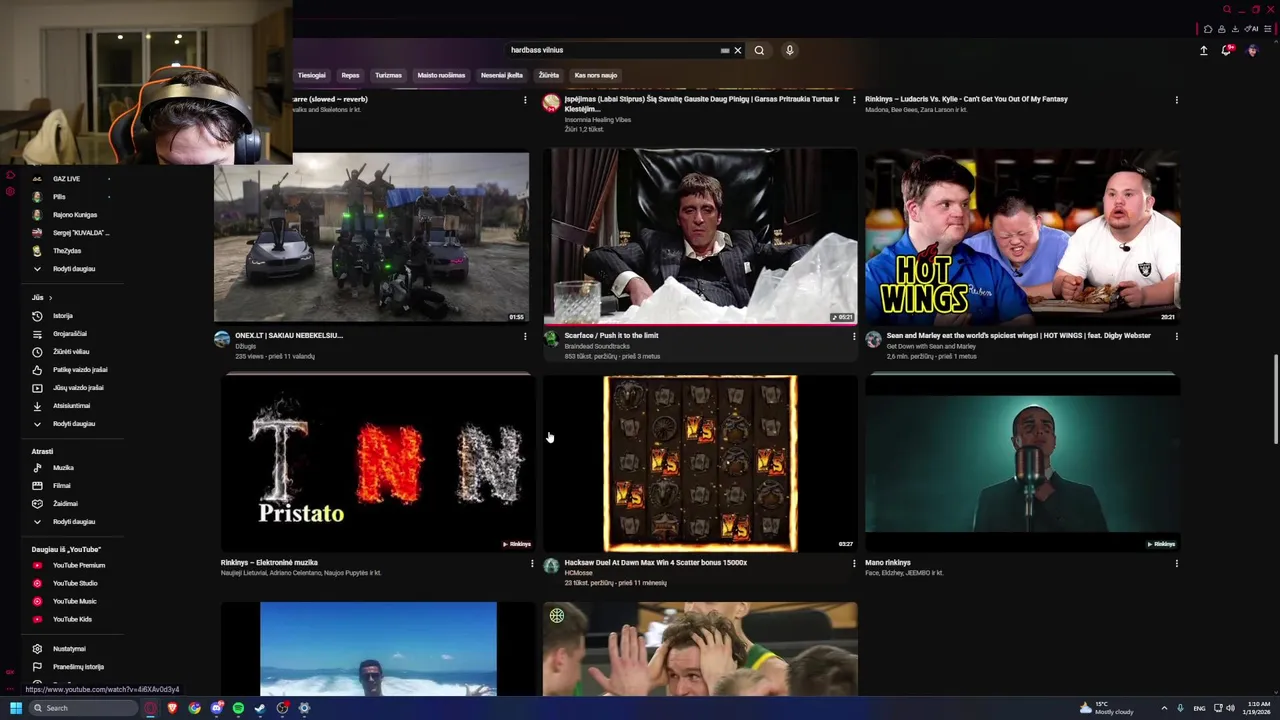Click the search magnifier button
Screen dimensions: 1280x720
click(759, 50)
